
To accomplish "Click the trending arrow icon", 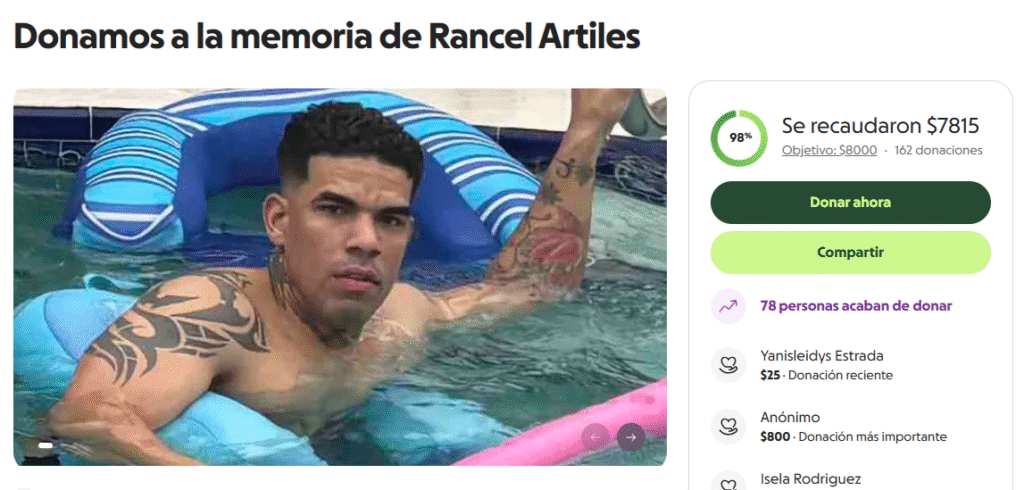I will pyautogui.click(x=728, y=306).
